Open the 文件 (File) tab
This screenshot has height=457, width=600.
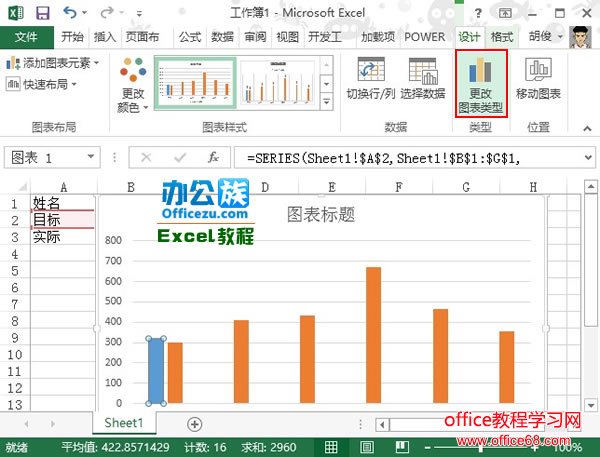click(x=26, y=37)
